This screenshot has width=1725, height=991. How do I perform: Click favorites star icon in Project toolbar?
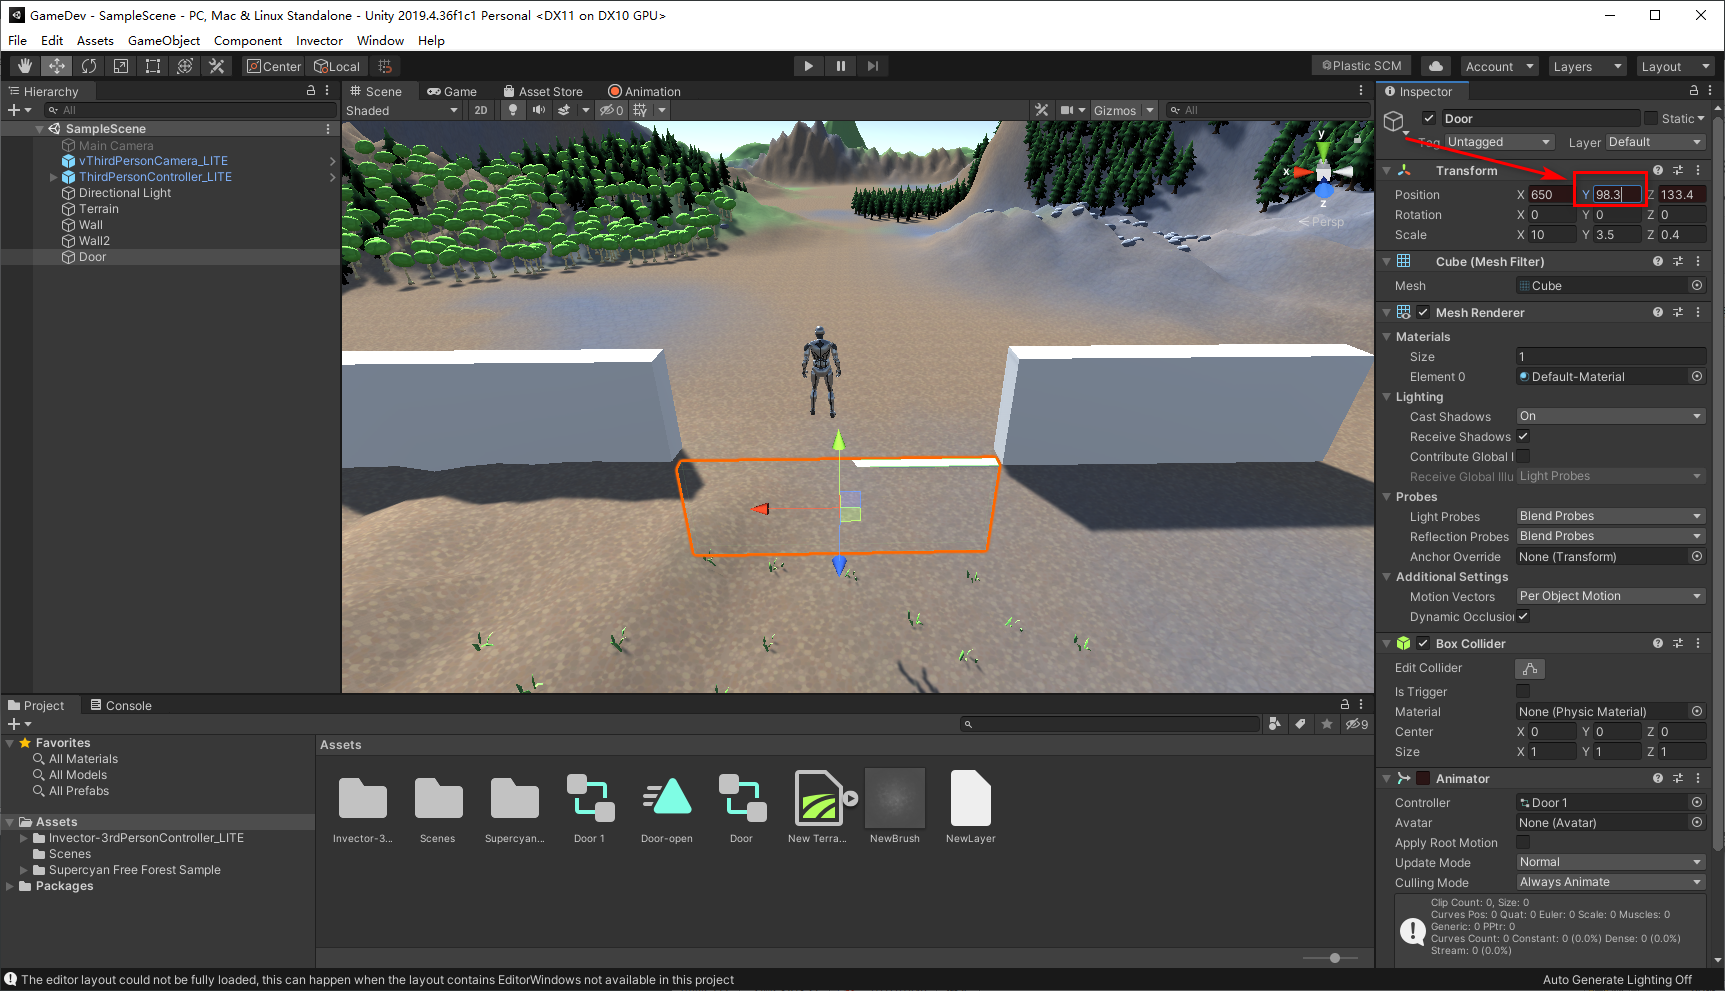point(1327,724)
